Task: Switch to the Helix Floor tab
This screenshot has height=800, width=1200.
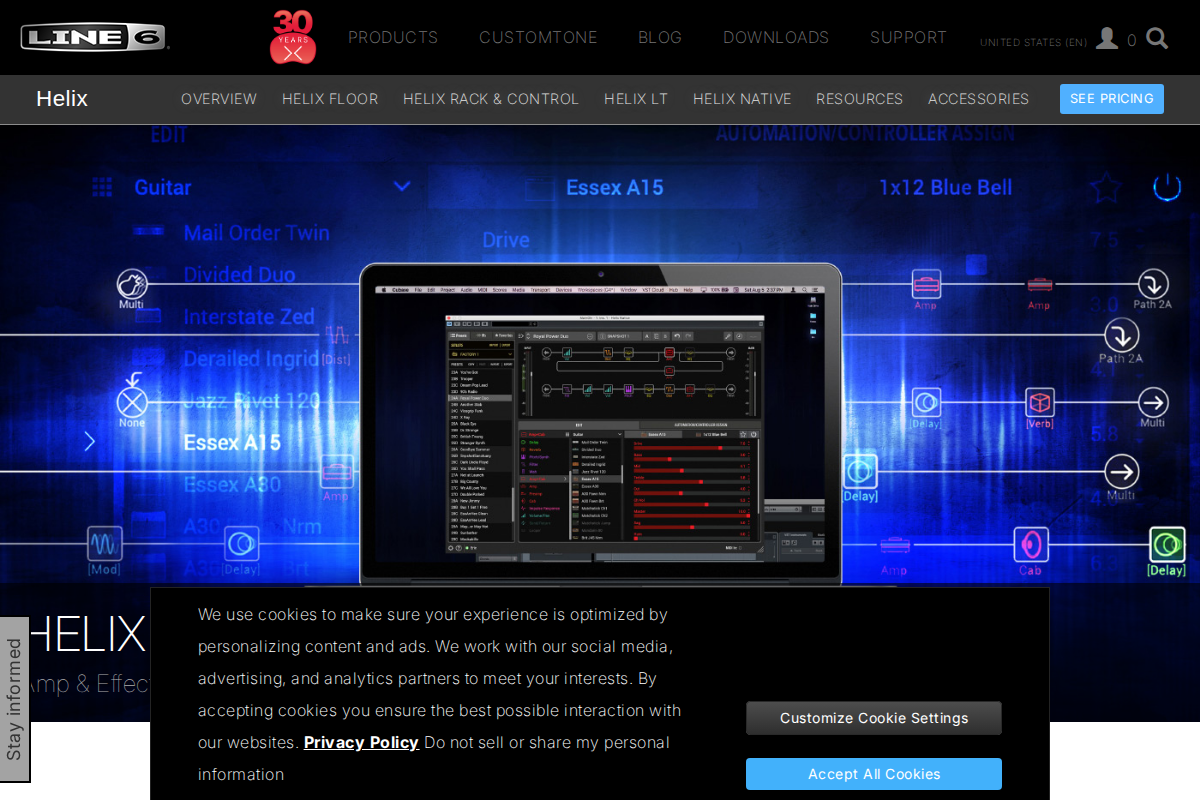Action: pos(330,99)
